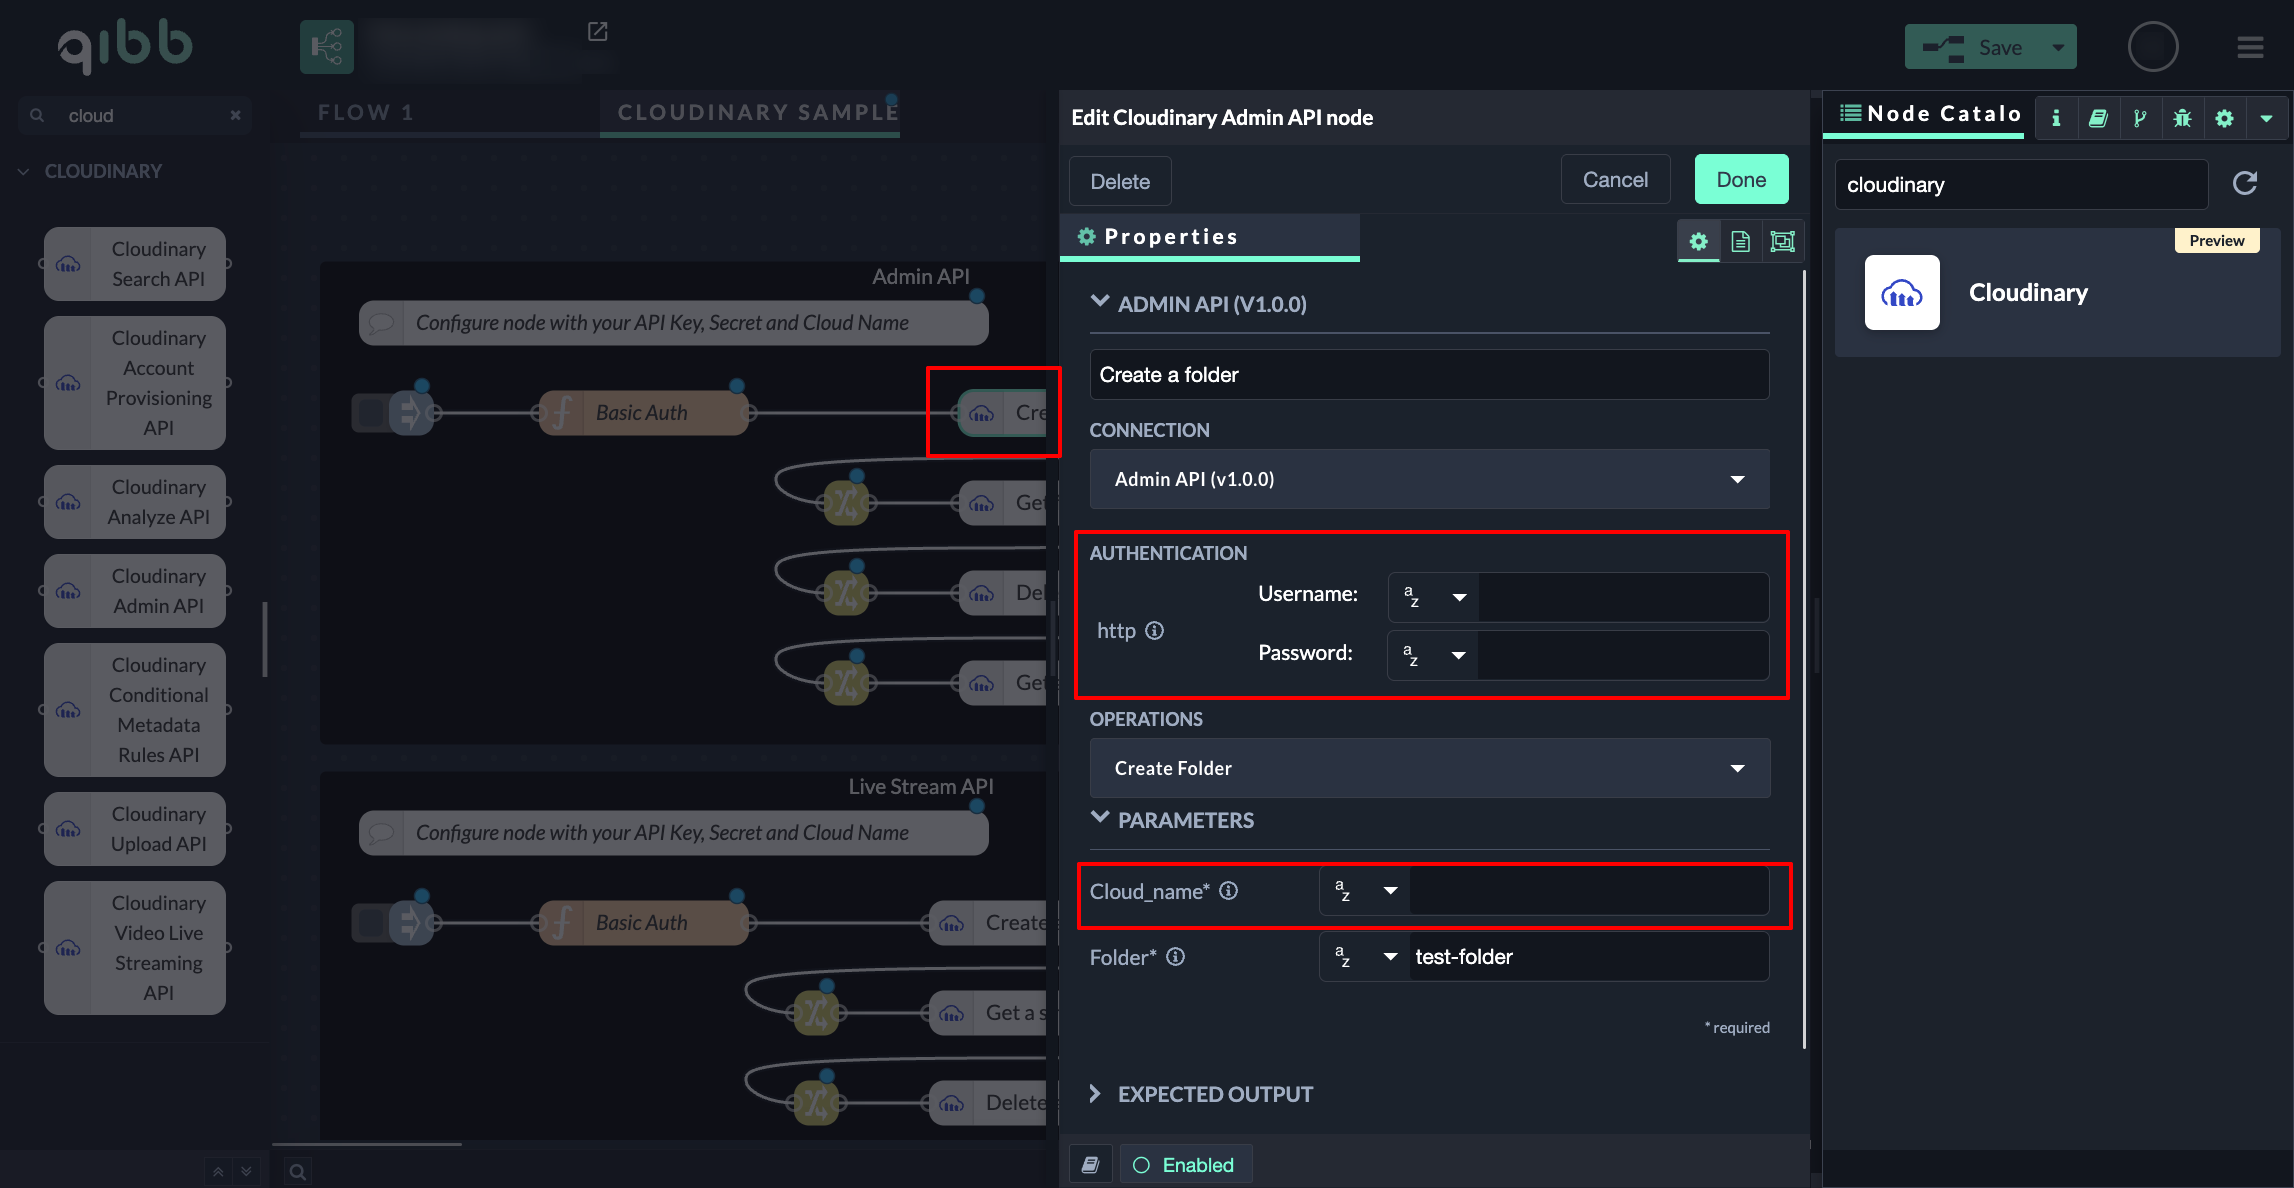This screenshot has height=1188, width=2294.
Task: Click the refresh catalog icon
Action: [x=2245, y=183]
